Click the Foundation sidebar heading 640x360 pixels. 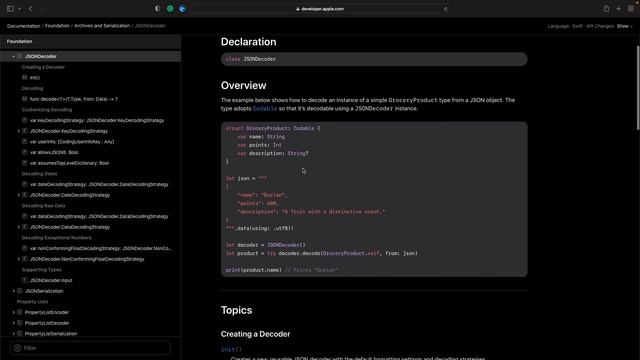pyautogui.click(x=19, y=41)
